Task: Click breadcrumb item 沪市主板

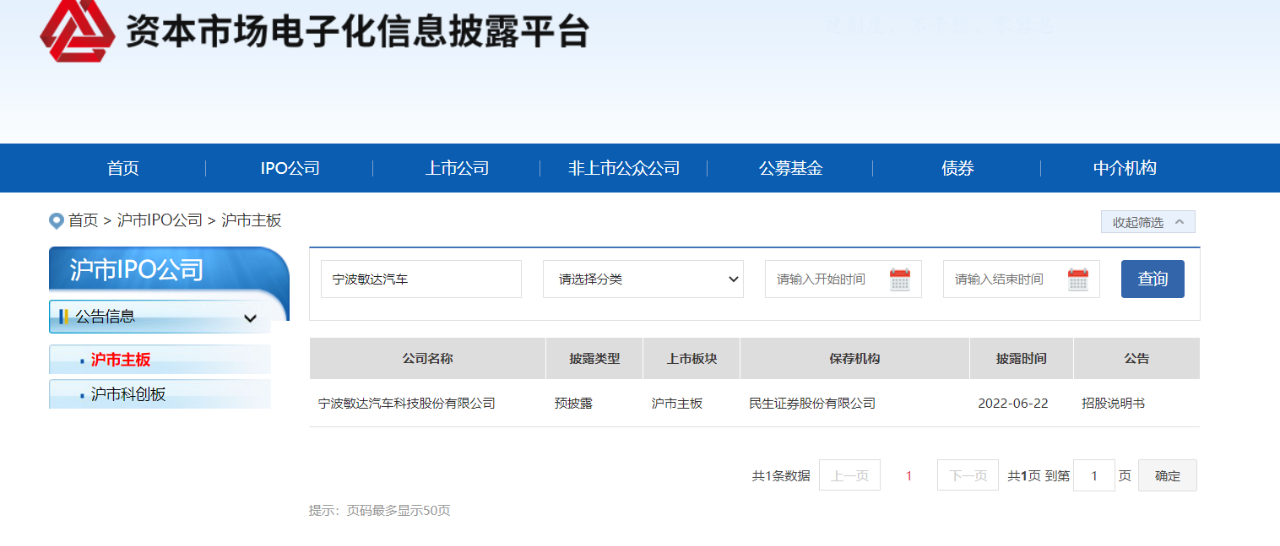Action: 251,220
